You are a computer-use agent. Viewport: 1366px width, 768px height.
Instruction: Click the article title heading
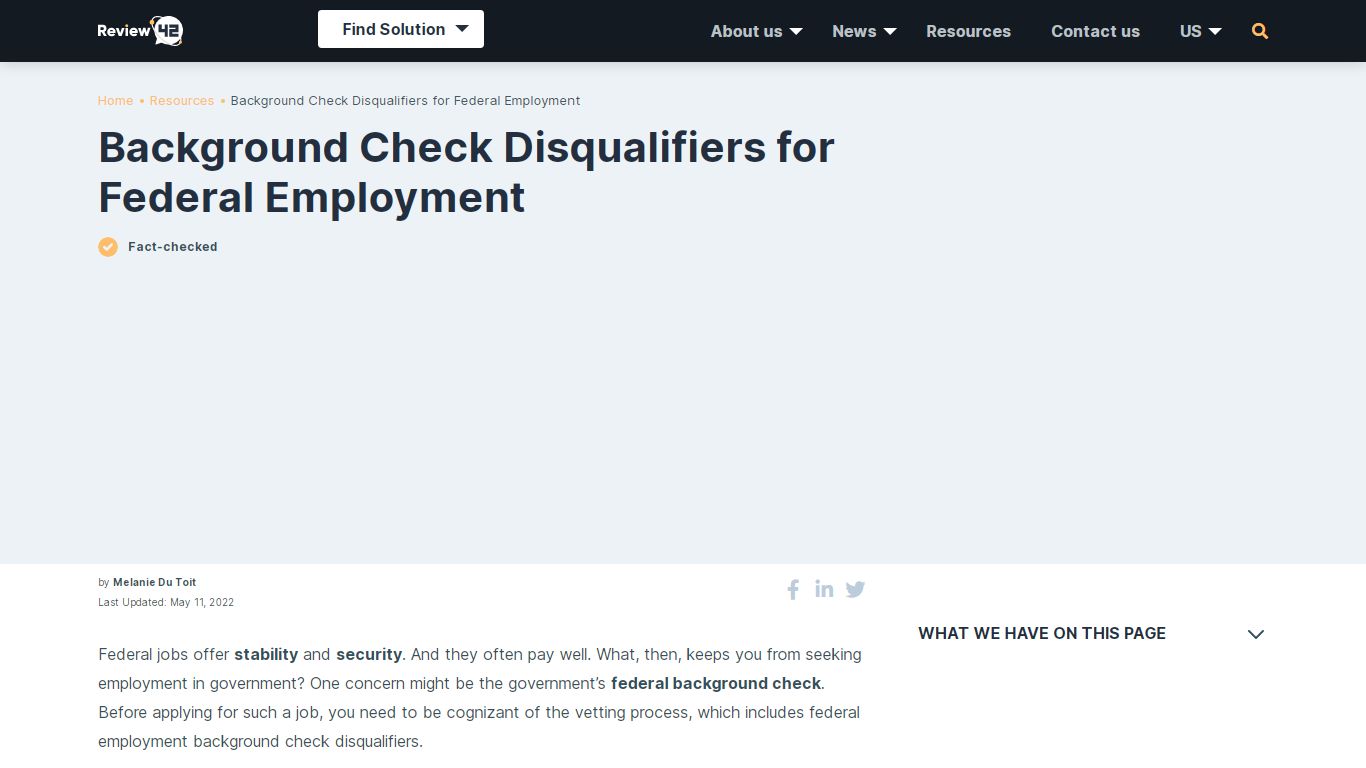pyautogui.click(x=466, y=172)
